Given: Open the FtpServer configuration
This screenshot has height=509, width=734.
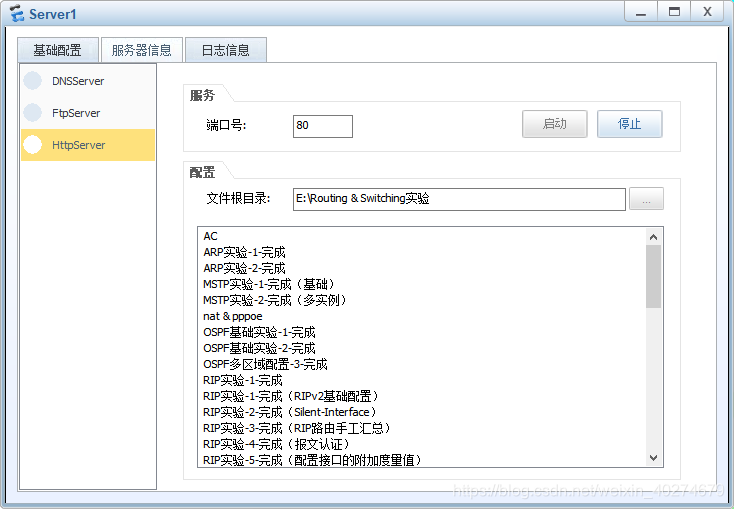Looking at the screenshot, I should pyautogui.click(x=88, y=113).
